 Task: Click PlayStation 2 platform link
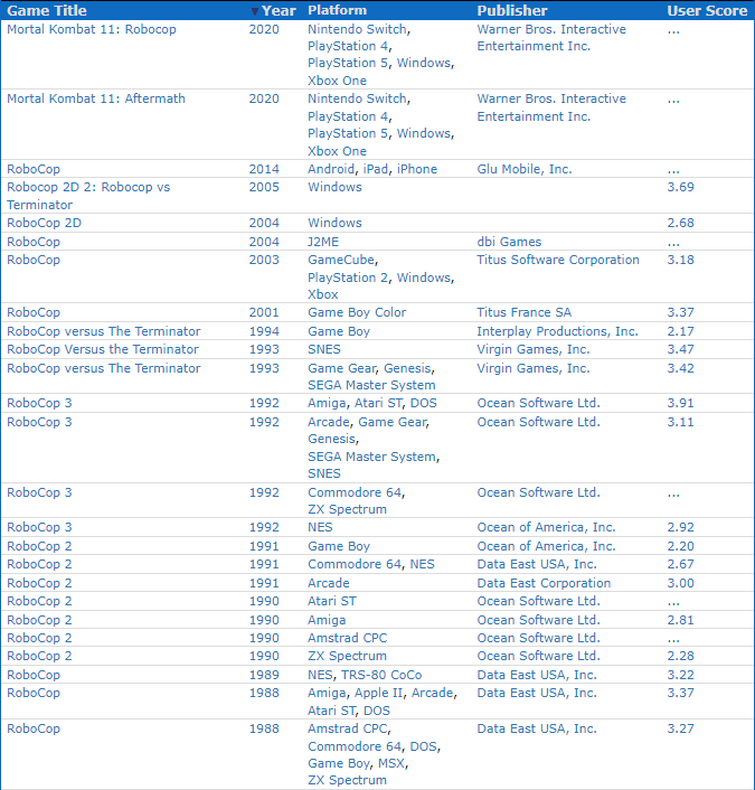[x=348, y=278]
